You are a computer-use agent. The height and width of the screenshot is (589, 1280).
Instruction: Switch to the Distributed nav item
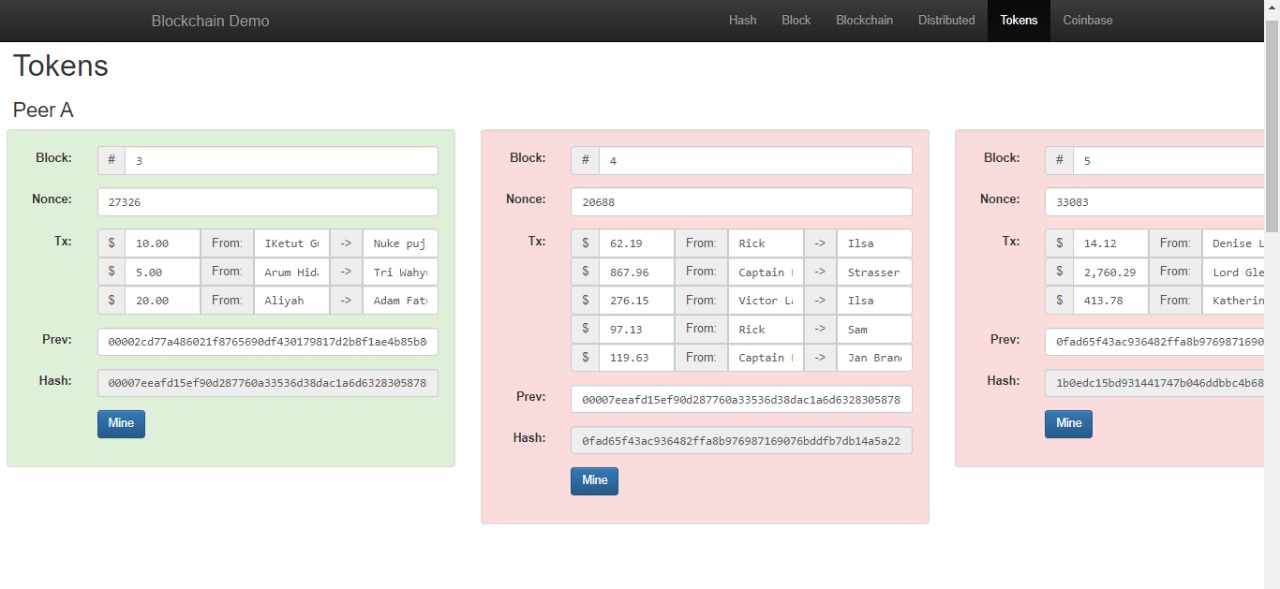point(946,20)
